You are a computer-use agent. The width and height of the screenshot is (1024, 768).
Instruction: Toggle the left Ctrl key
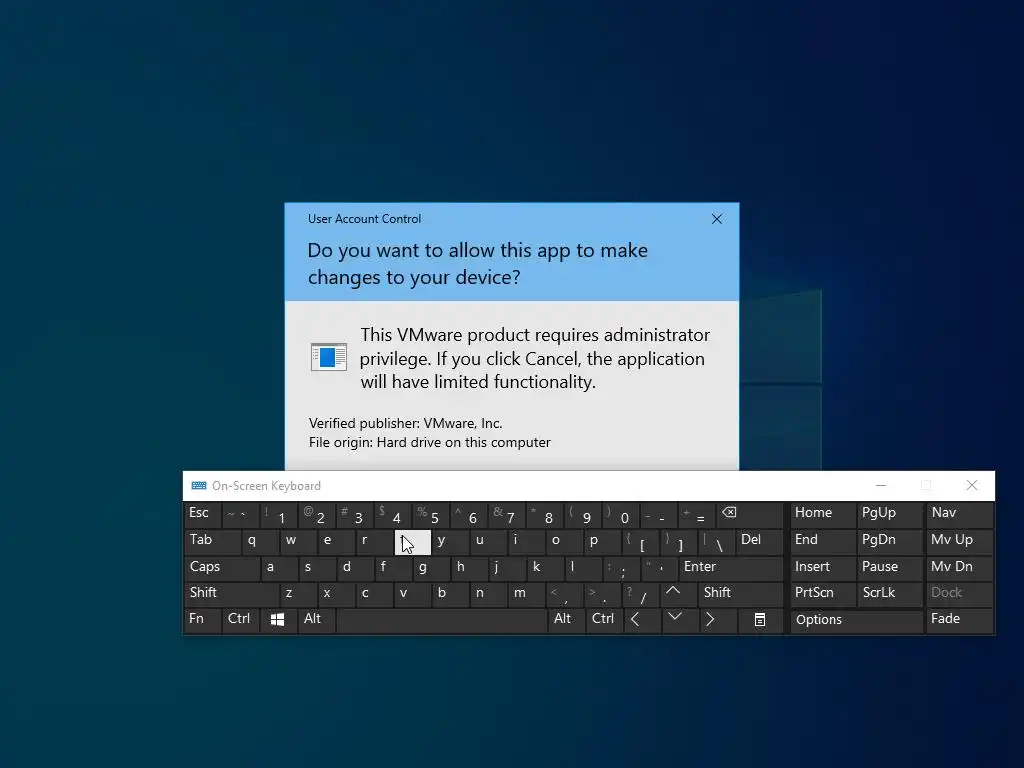coord(239,620)
